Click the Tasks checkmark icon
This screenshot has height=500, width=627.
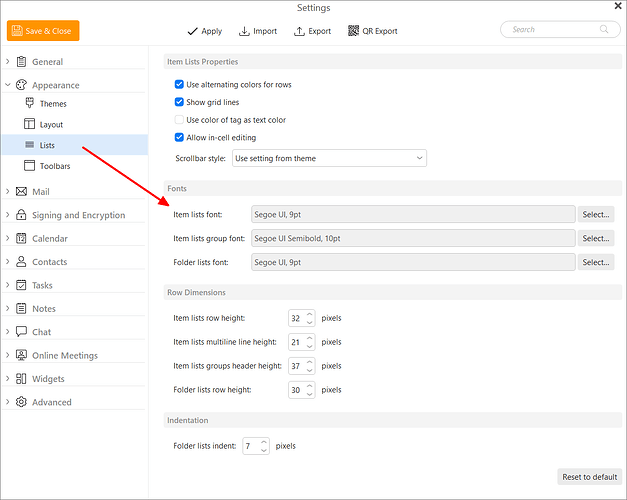point(21,285)
